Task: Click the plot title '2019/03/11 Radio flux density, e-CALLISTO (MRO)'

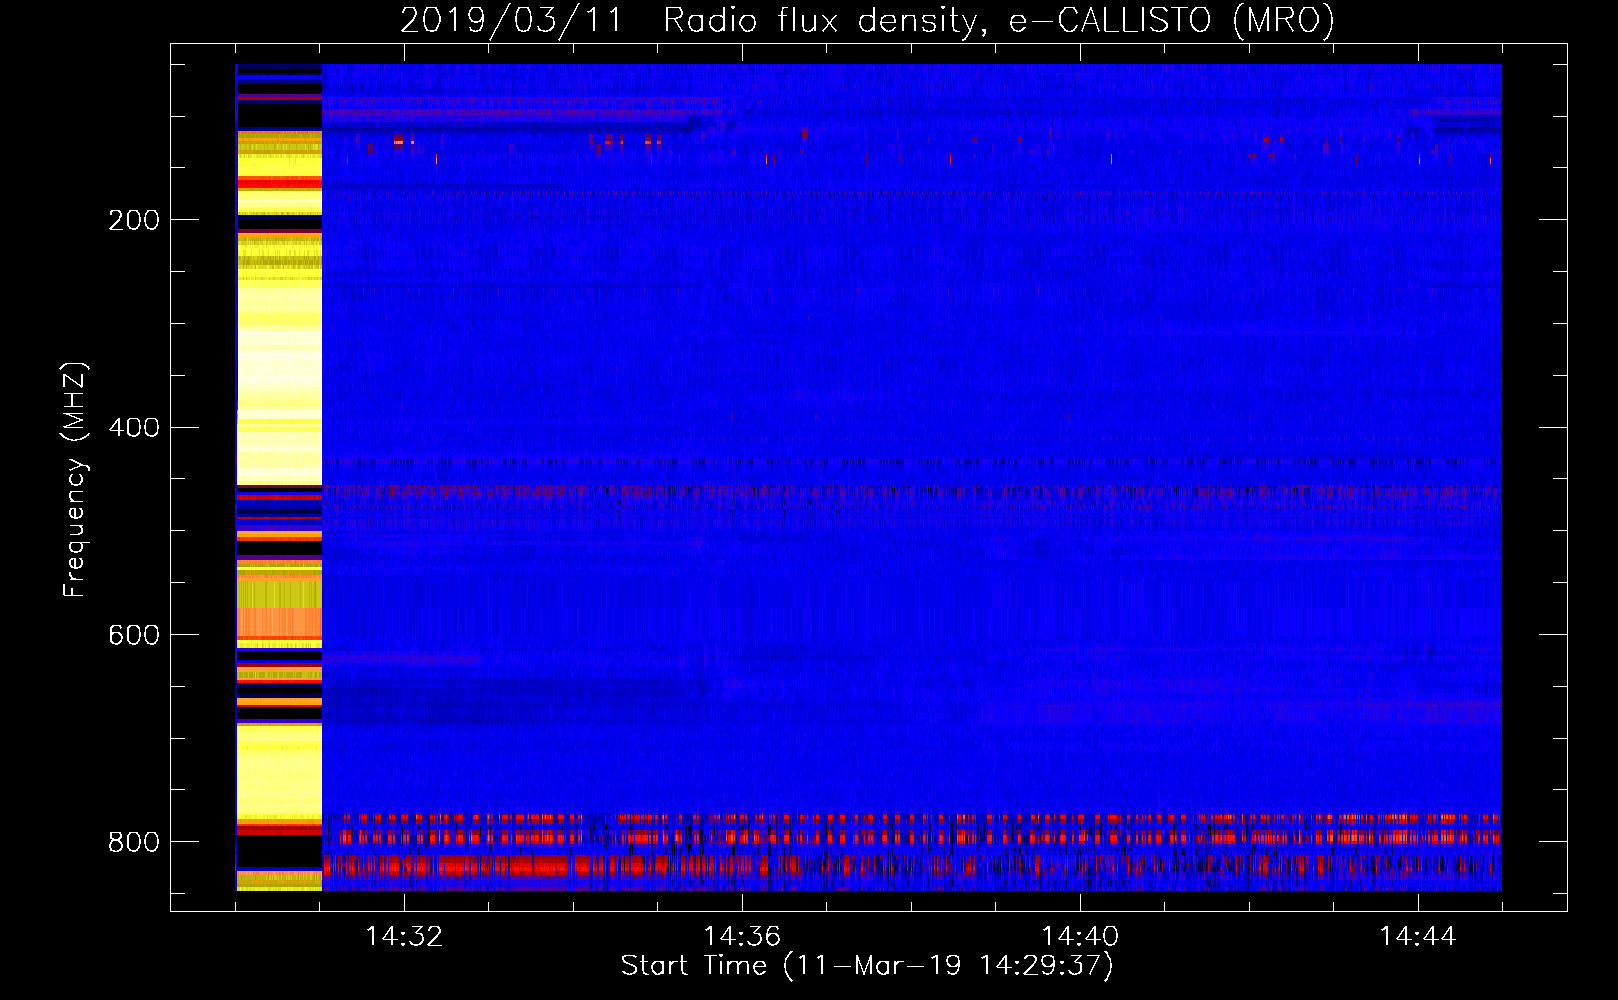Action: pos(867,20)
